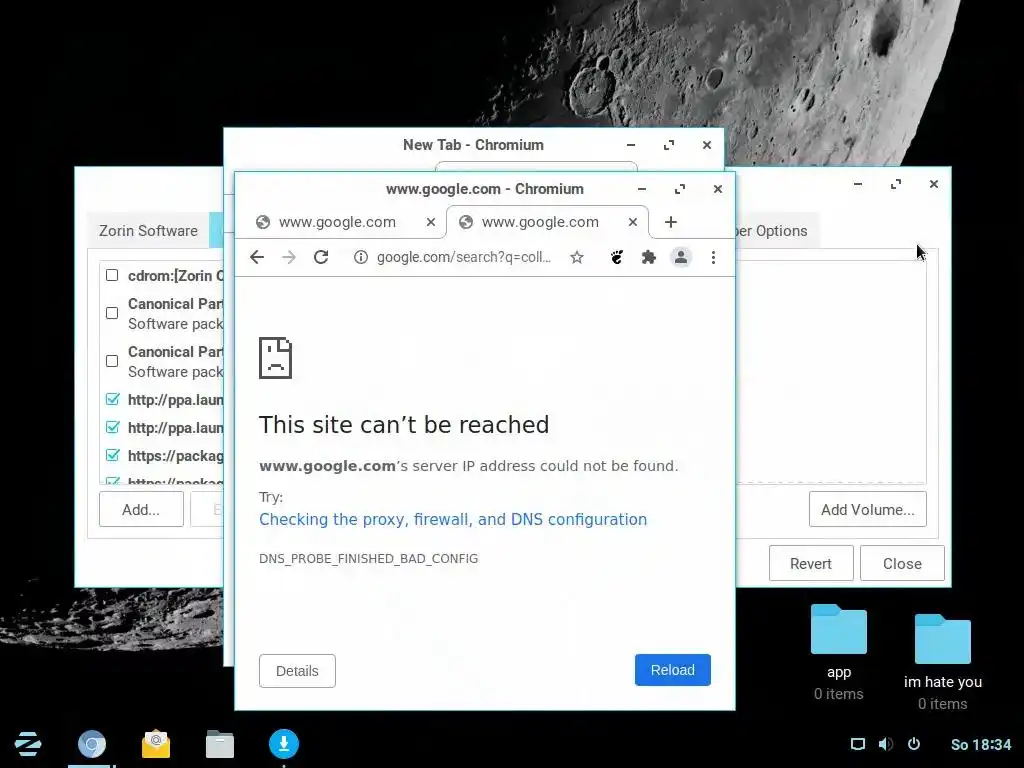The image size is (1024, 768).
Task: Reload the page with the toolbar icon
Action: (321, 257)
